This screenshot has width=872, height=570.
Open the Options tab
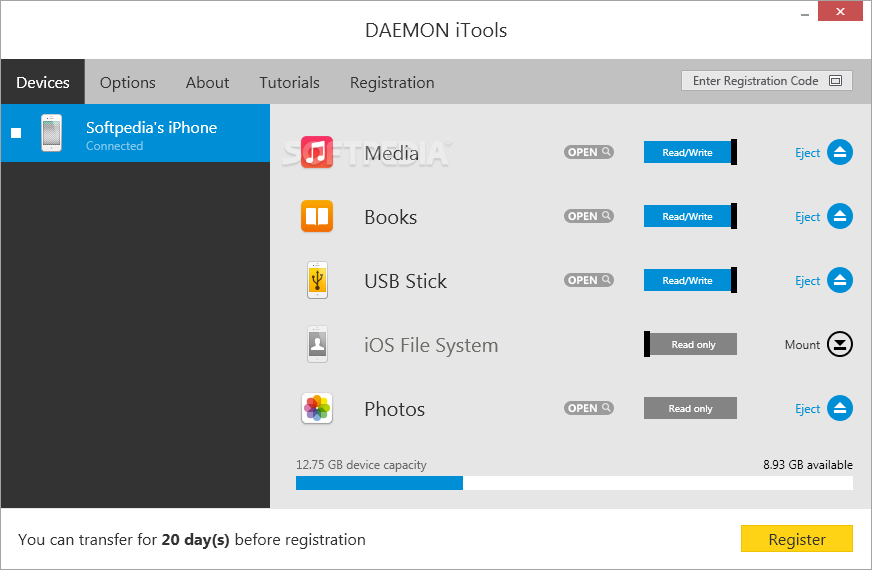[128, 83]
